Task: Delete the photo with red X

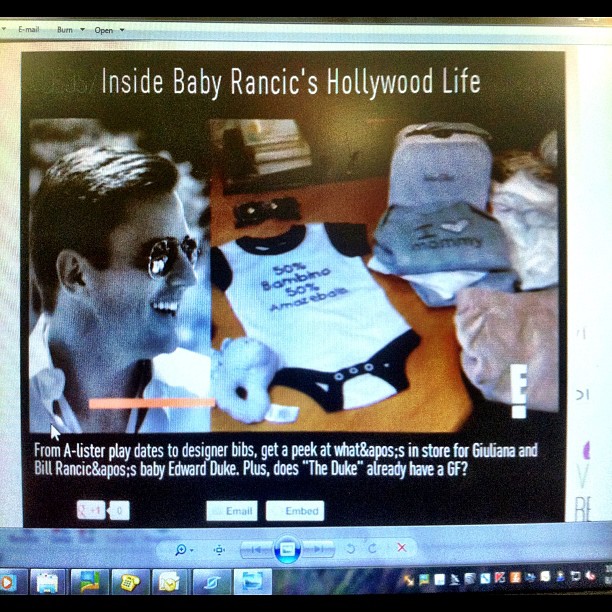Action: (402, 548)
